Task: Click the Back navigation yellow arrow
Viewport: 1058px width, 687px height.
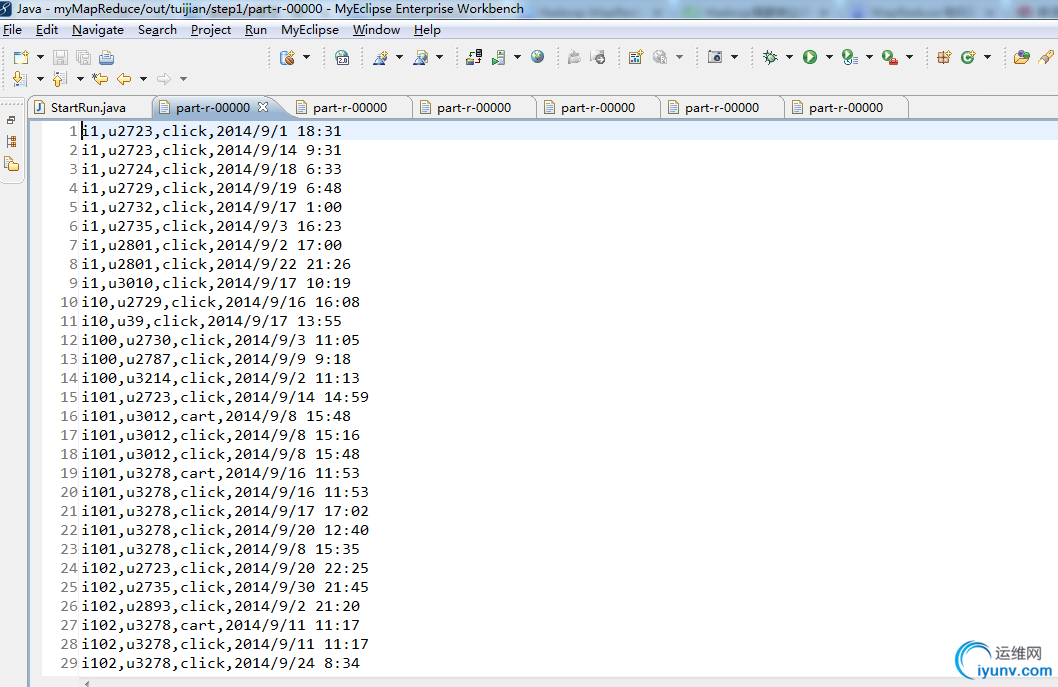Action: pos(124,79)
